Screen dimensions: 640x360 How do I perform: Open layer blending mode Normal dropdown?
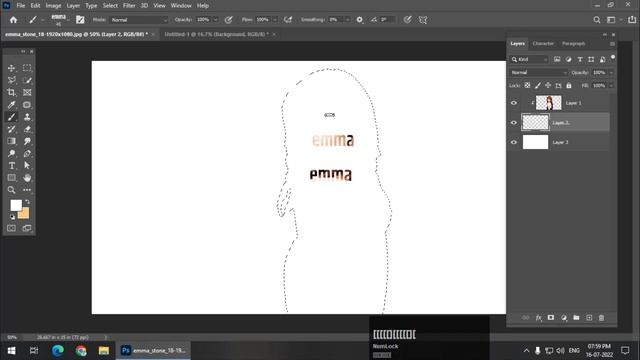pos(538,73)
